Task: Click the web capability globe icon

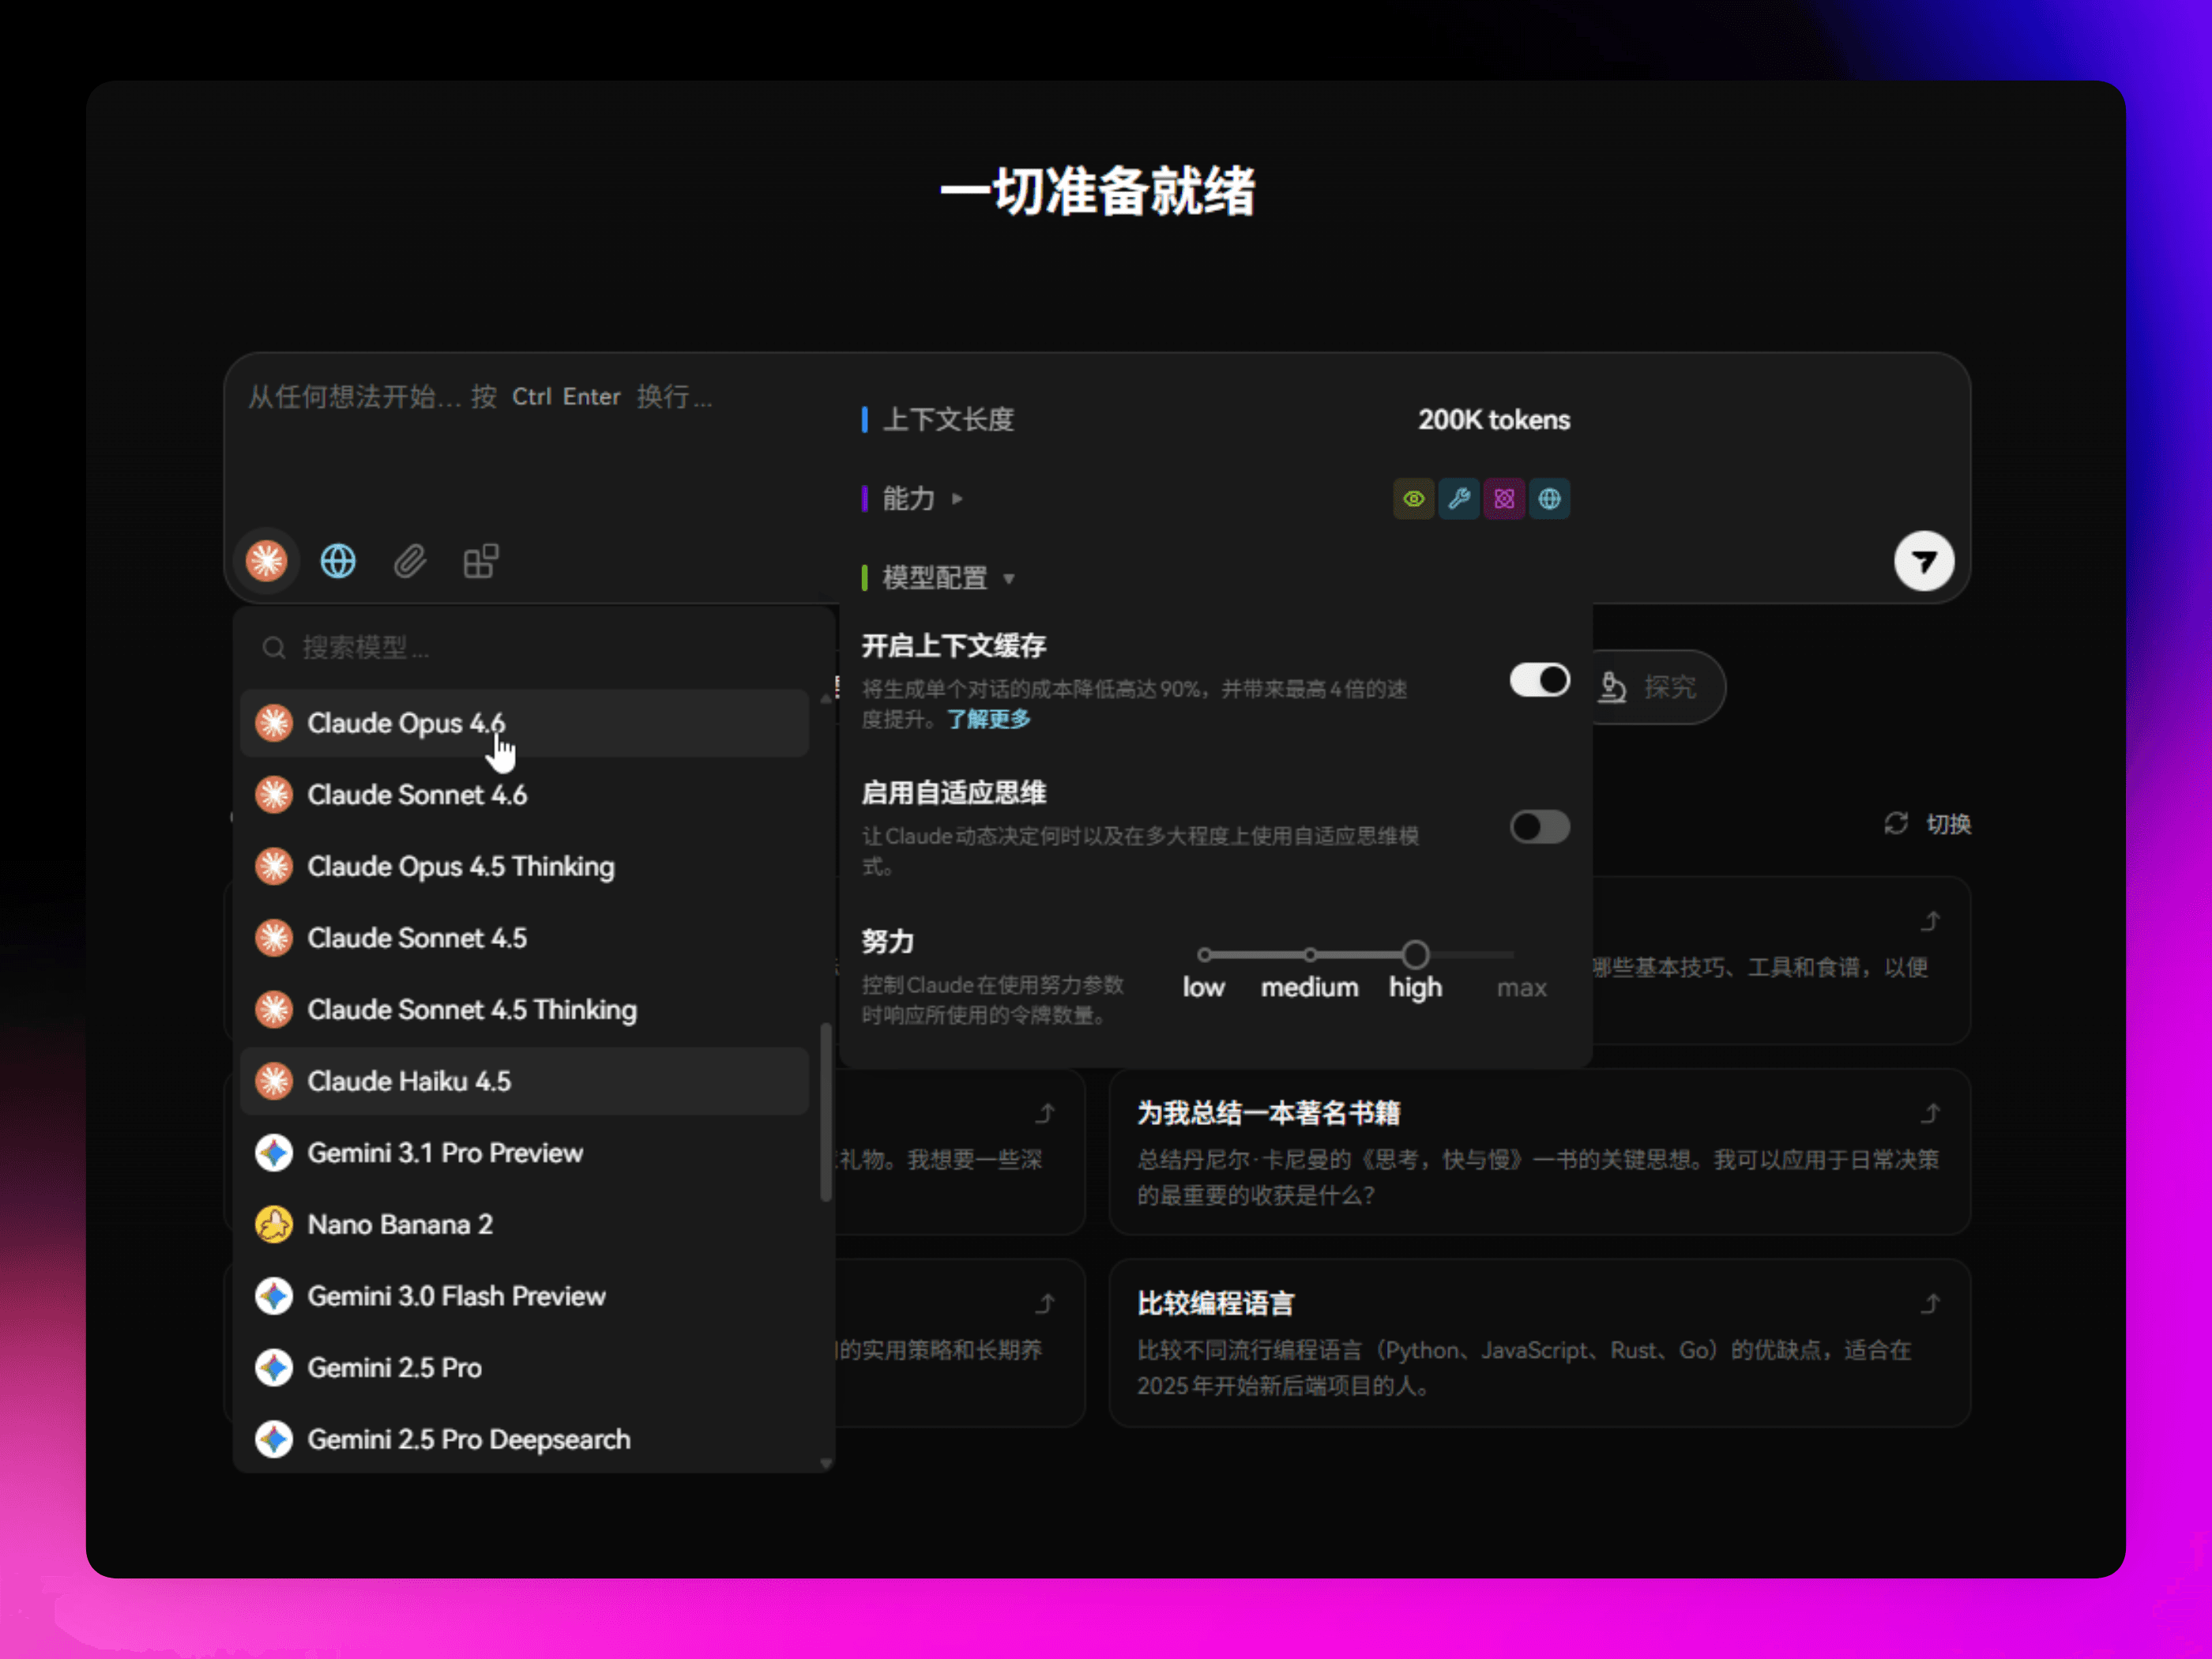Action: [x=1549, y=498]
